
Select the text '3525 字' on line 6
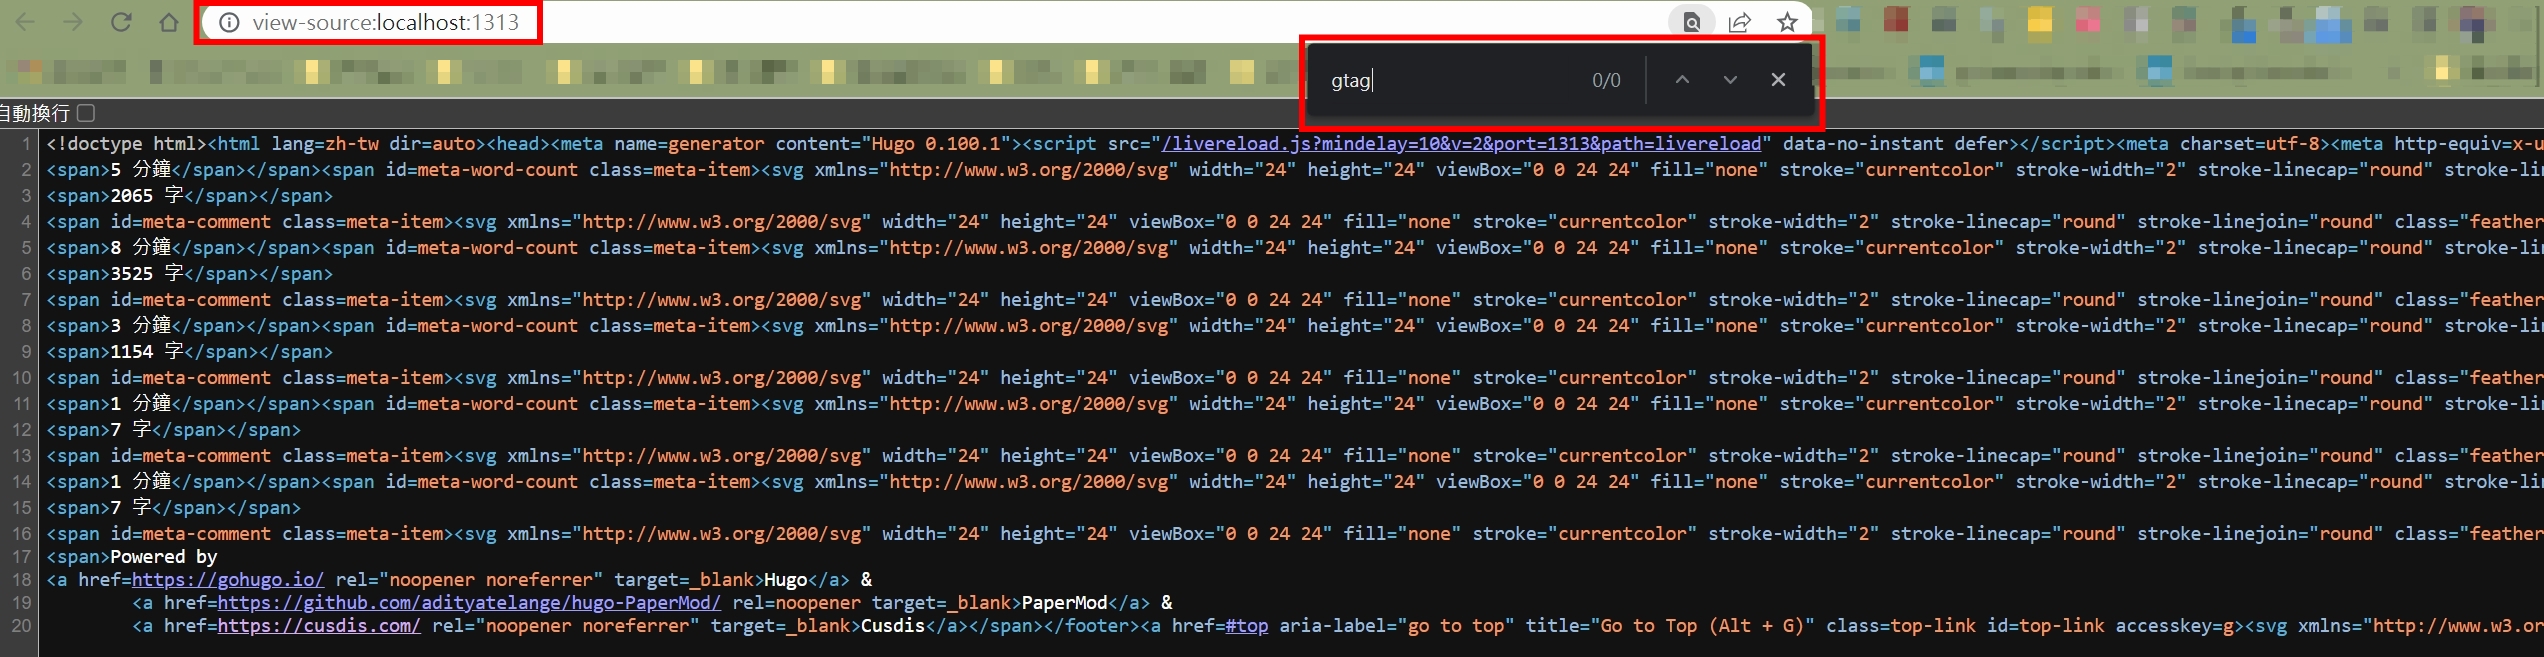click(x=147, y=274)
